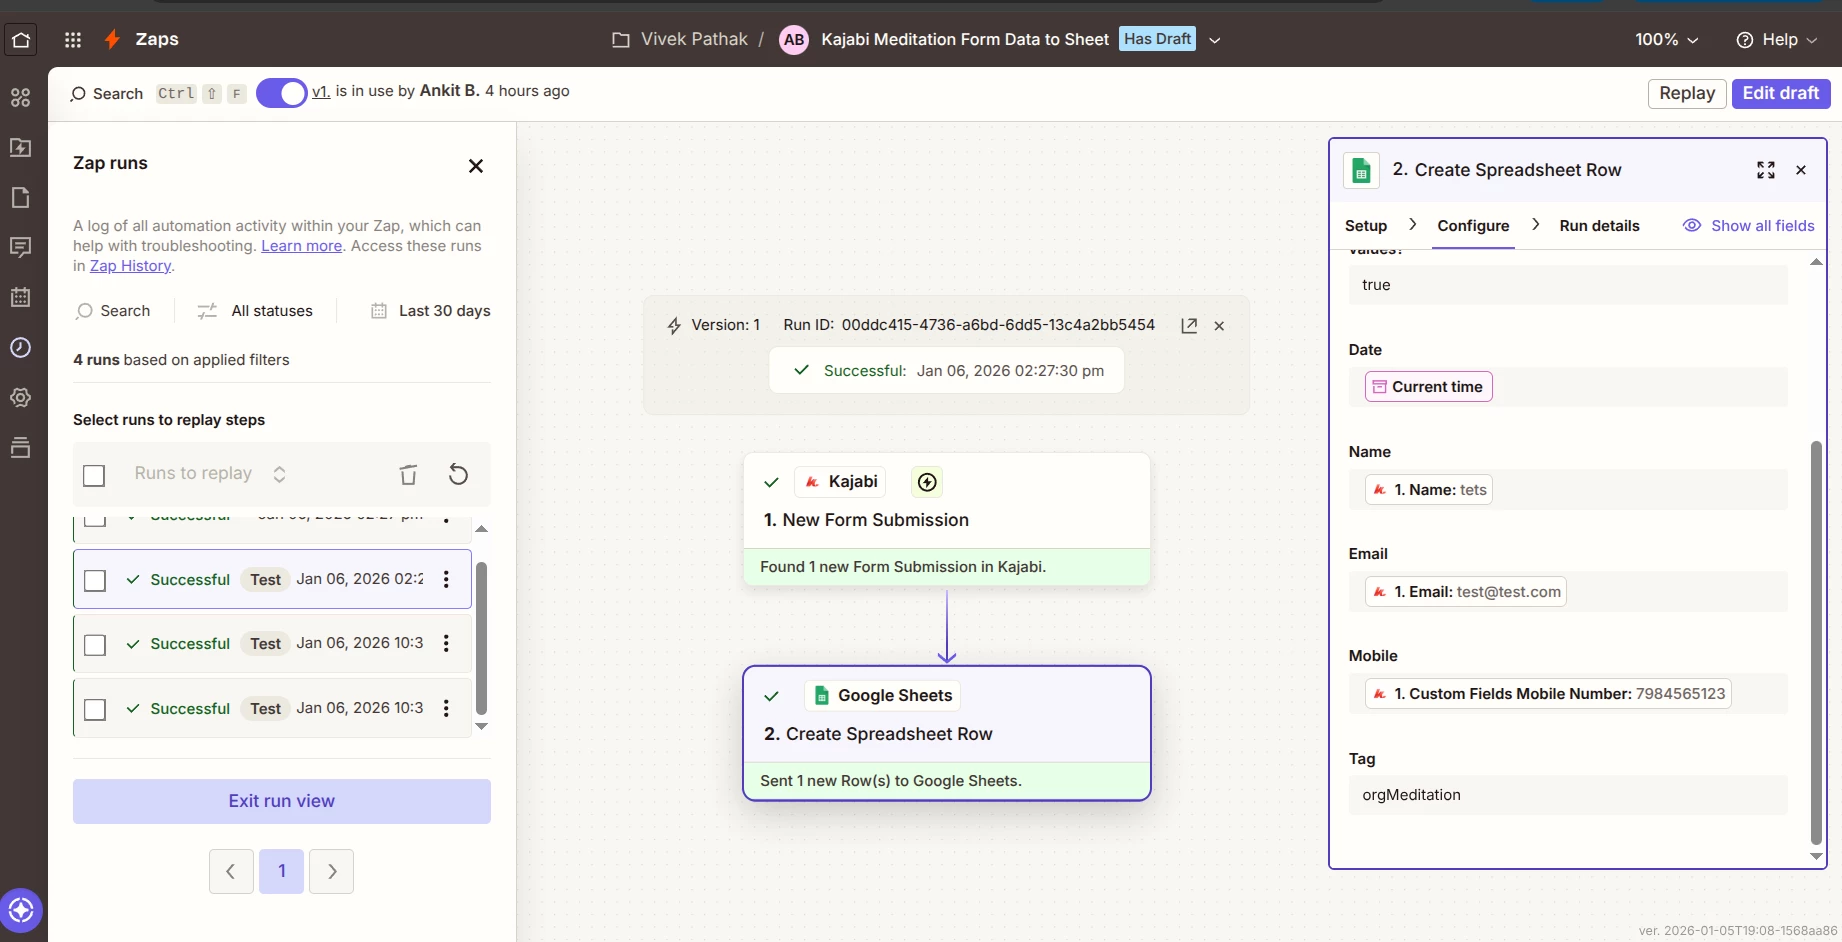This screenshot has height=942, width=1842.
Task: Open the Zapier home icon
Action: [x=21, y=40]
